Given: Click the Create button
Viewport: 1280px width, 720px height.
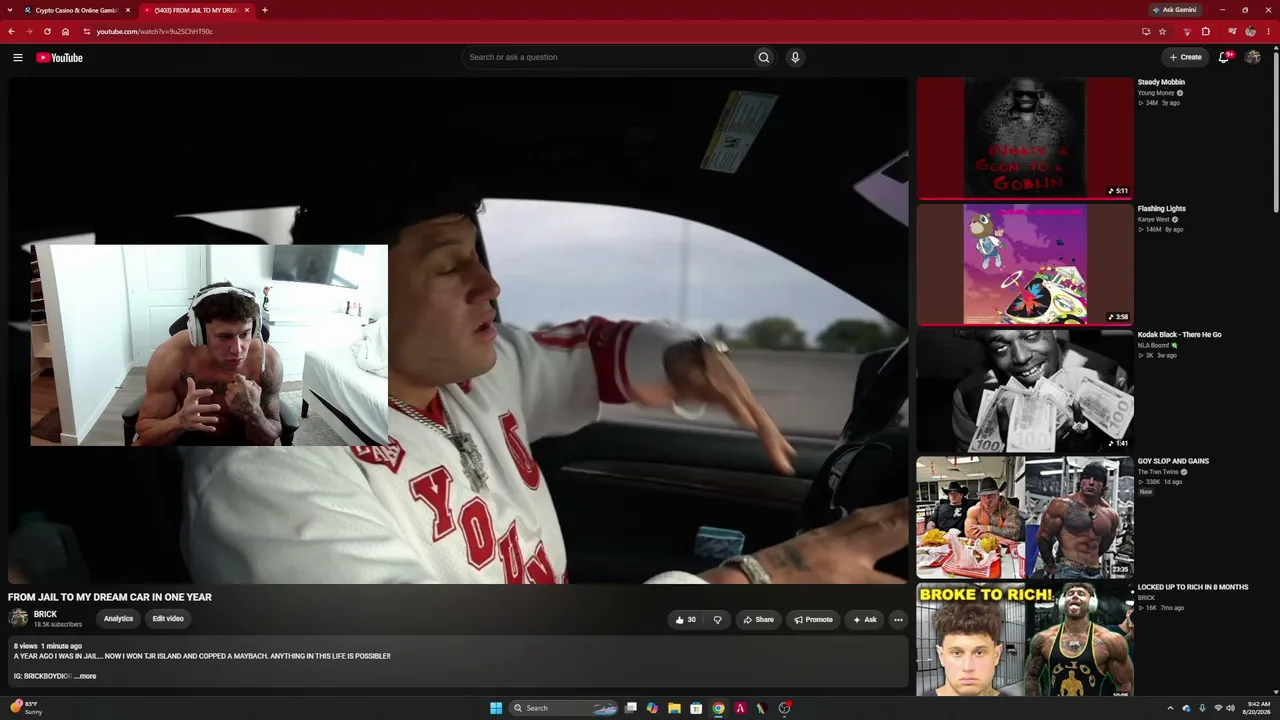Looking at the screenshot, I should tap(1185, 57).
